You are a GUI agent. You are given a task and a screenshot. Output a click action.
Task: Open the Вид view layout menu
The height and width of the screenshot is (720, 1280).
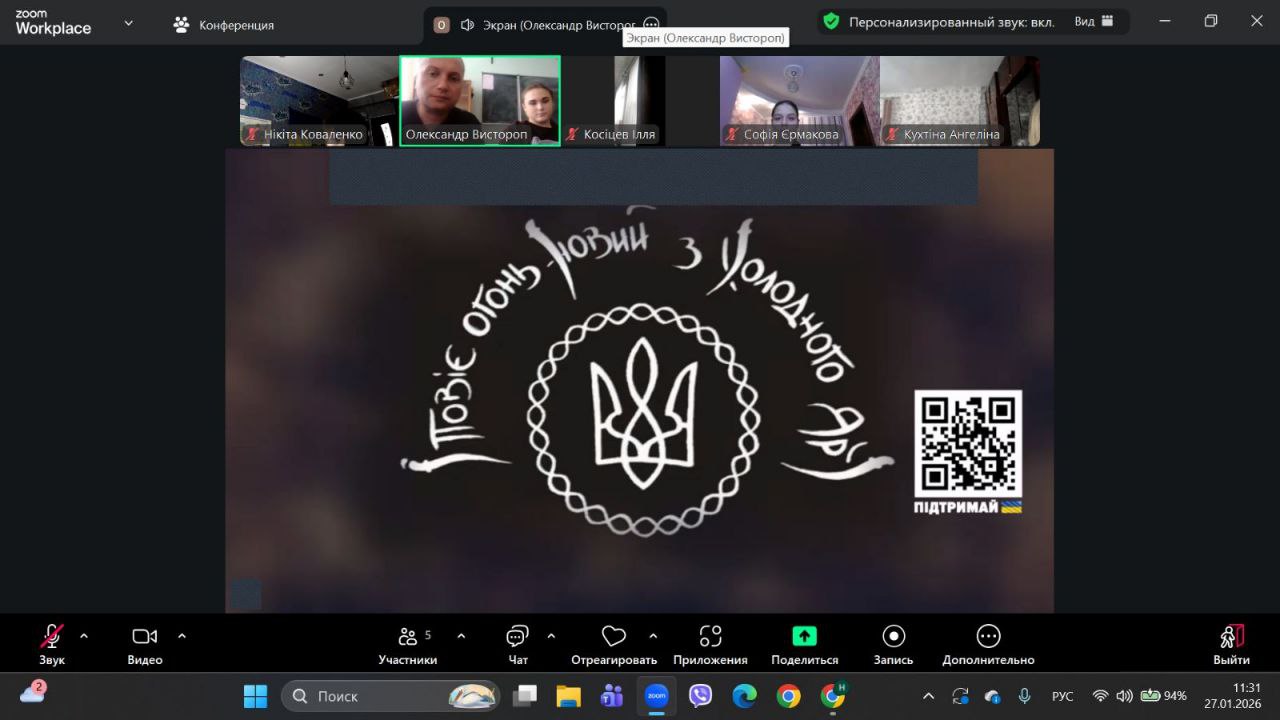1093,22
